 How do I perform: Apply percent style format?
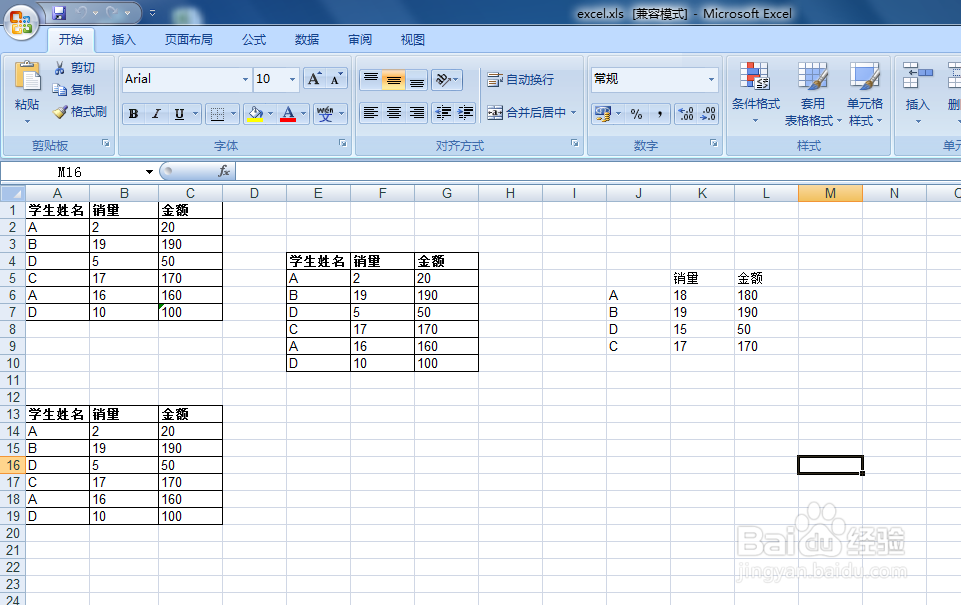pyautogui.click(x=636, y=113)
